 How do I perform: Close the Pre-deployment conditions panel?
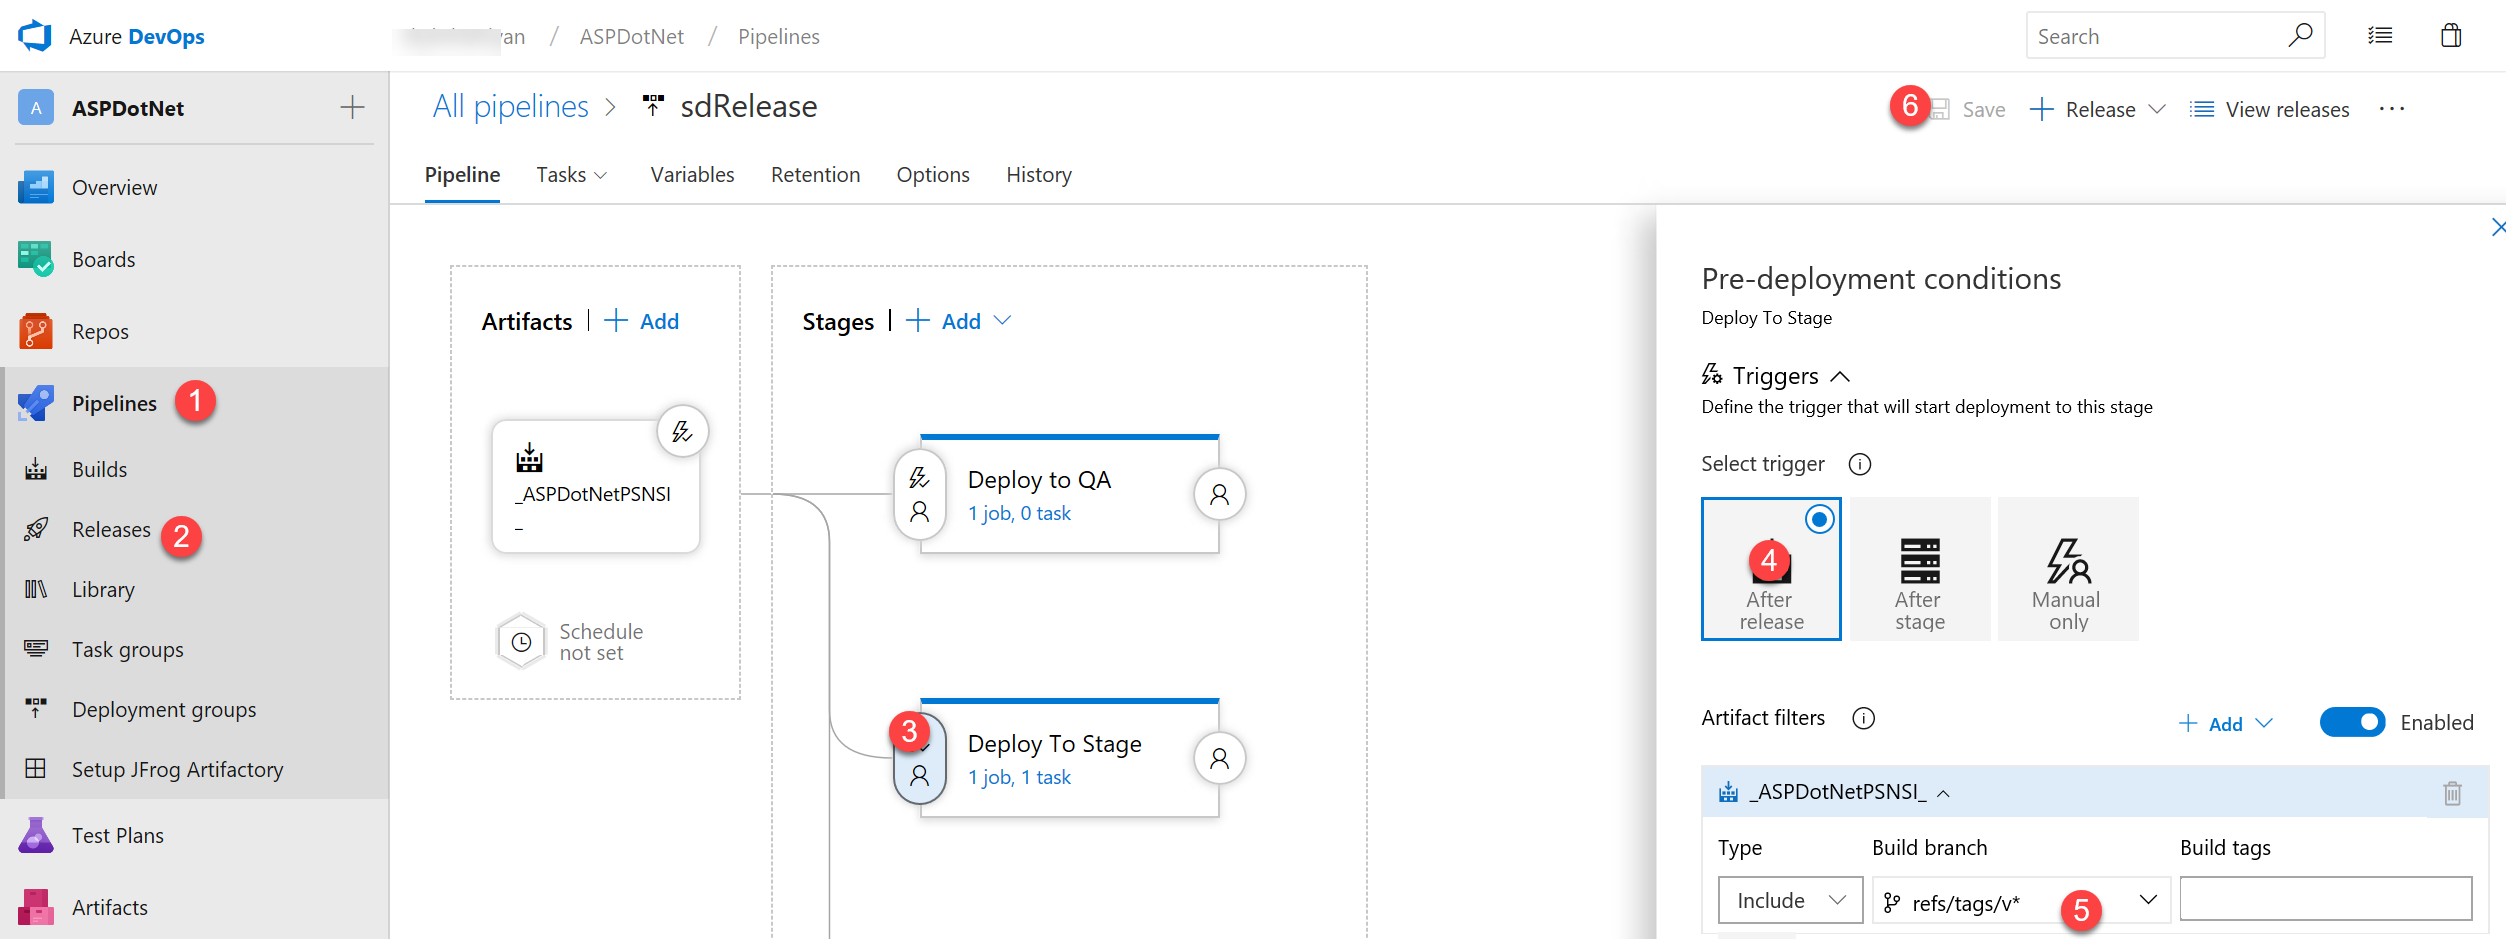[x=2497, y=227]
